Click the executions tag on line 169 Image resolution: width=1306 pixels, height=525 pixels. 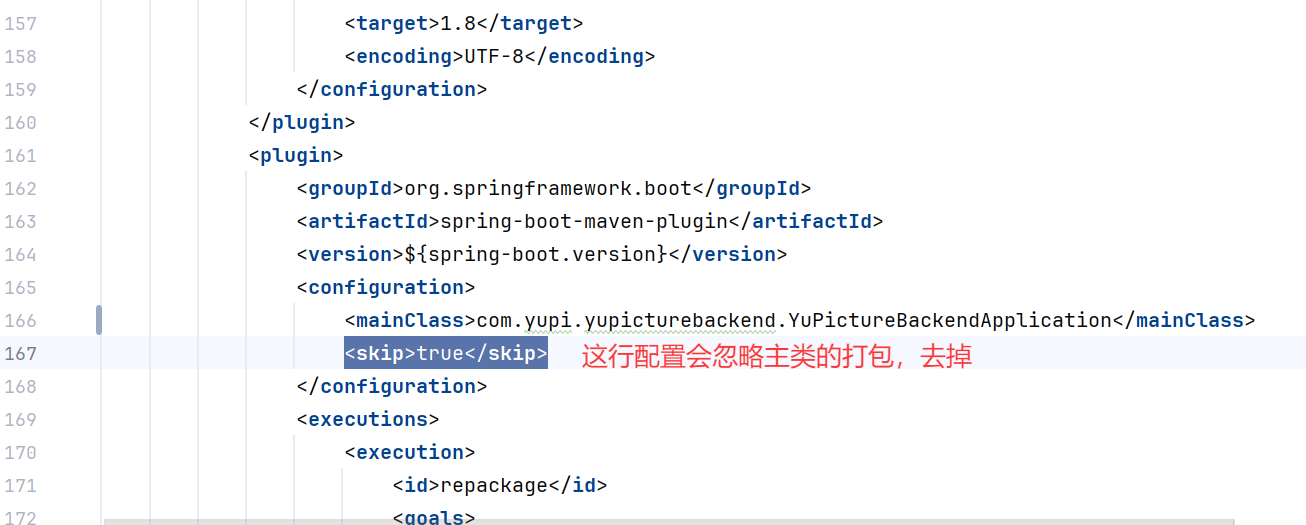tap(368, 420)
